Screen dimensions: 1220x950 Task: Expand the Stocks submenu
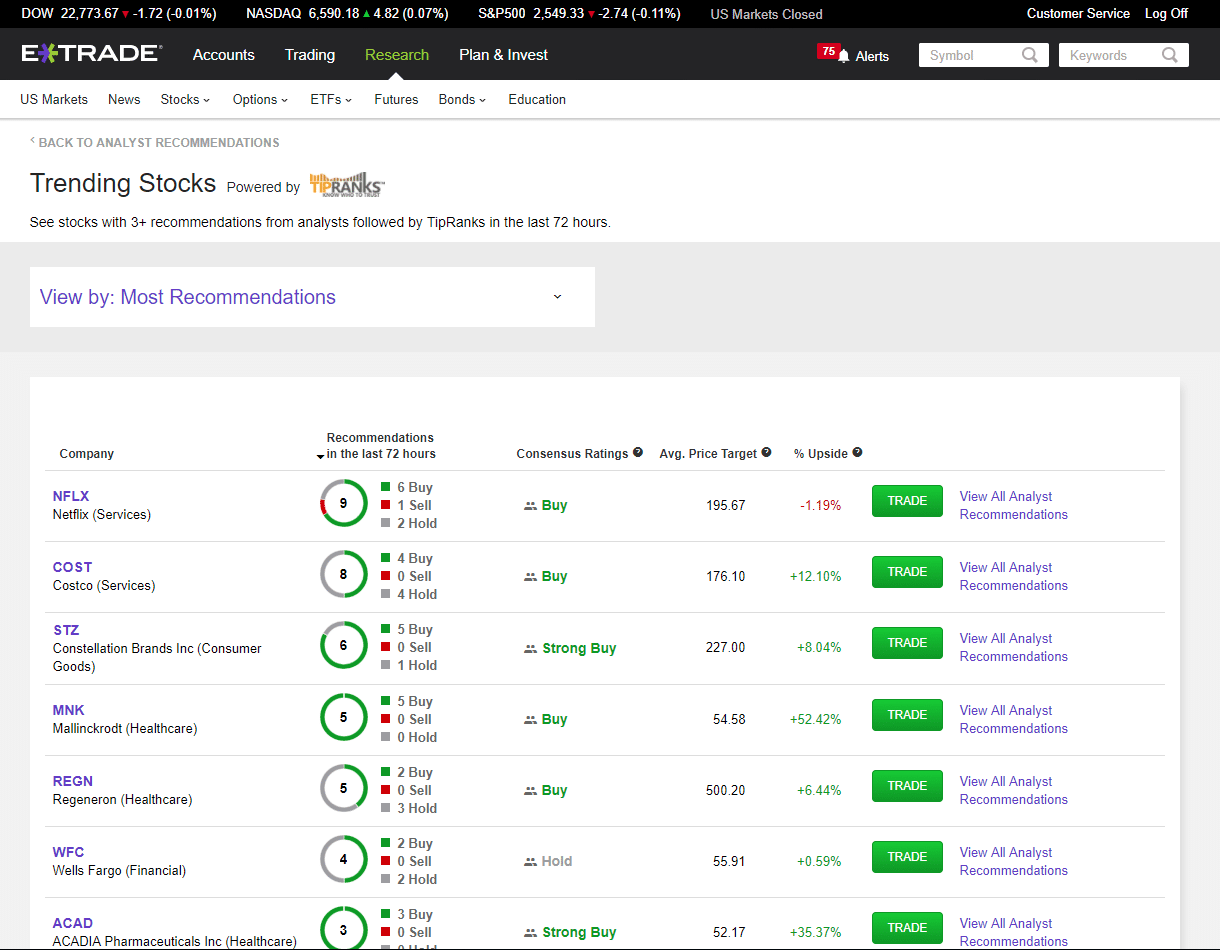(185, 99)
